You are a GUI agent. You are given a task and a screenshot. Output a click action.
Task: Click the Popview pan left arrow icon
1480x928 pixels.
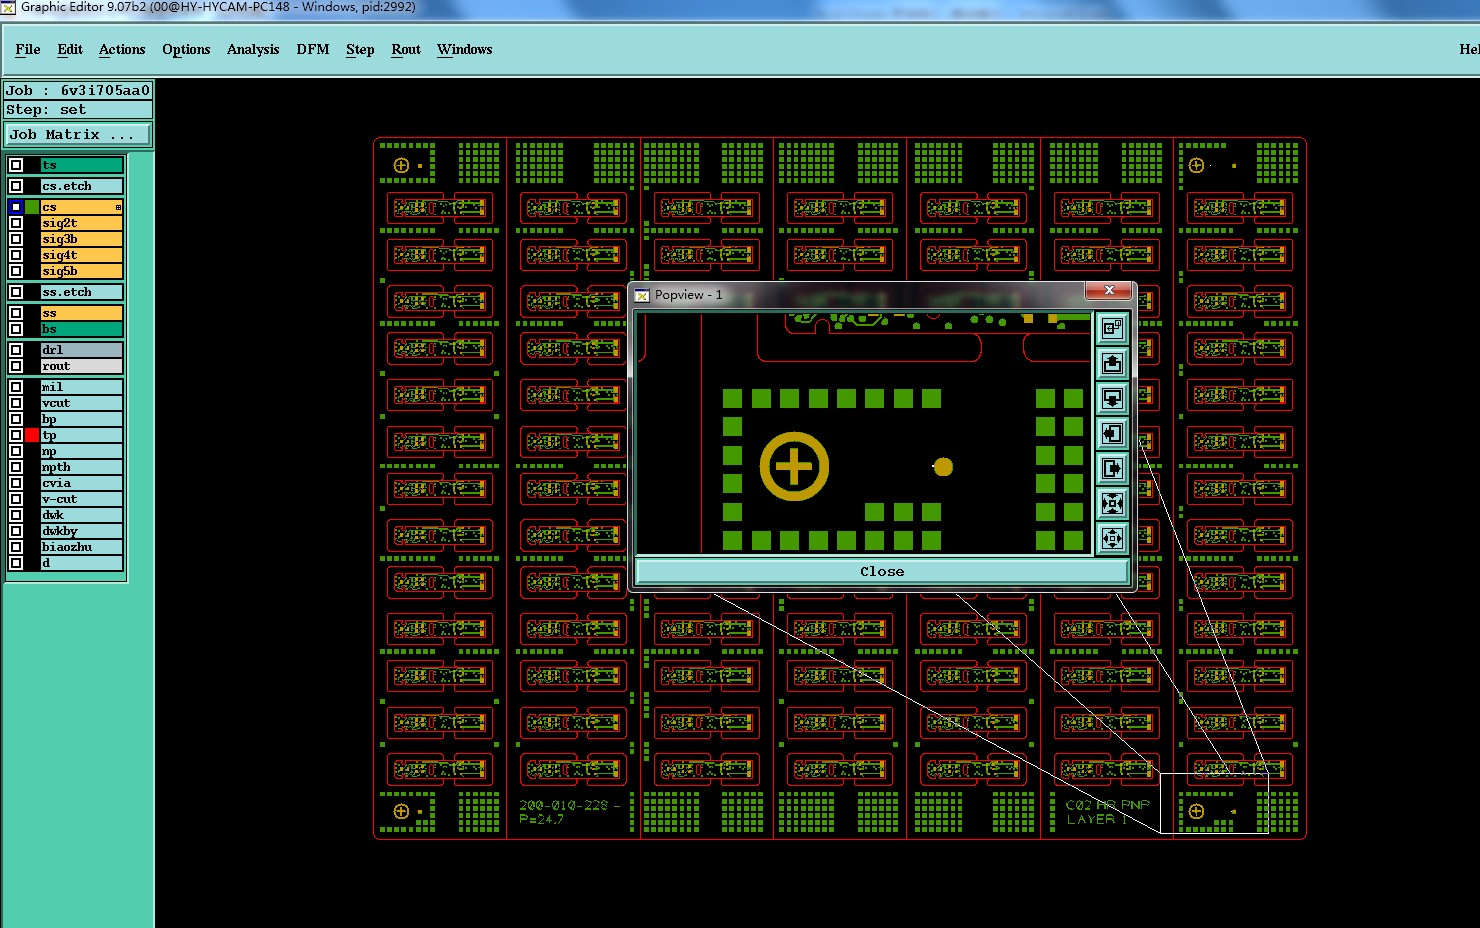[1112, 433]
